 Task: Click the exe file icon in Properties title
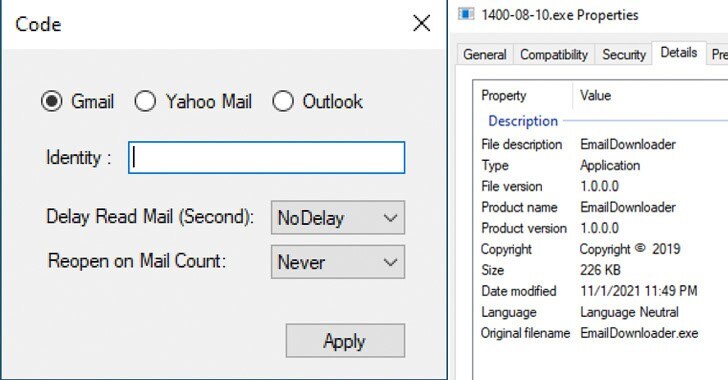click(x=467, y=14)
